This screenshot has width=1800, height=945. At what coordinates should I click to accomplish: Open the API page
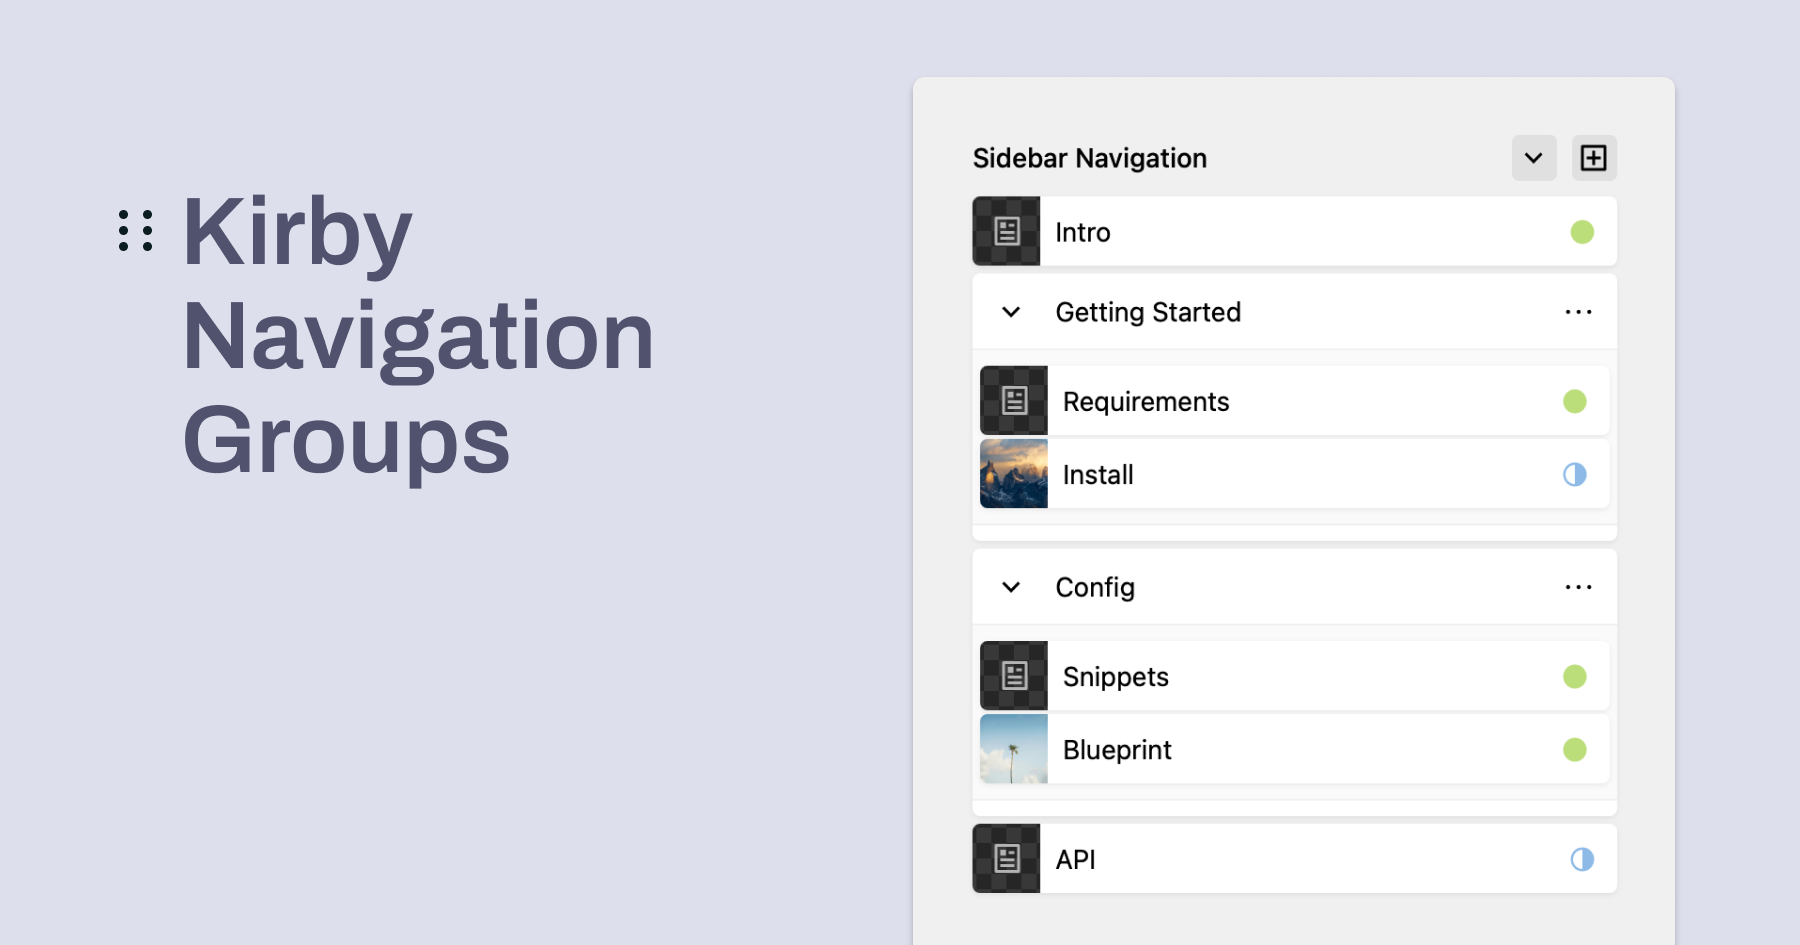click(1075, 858)
